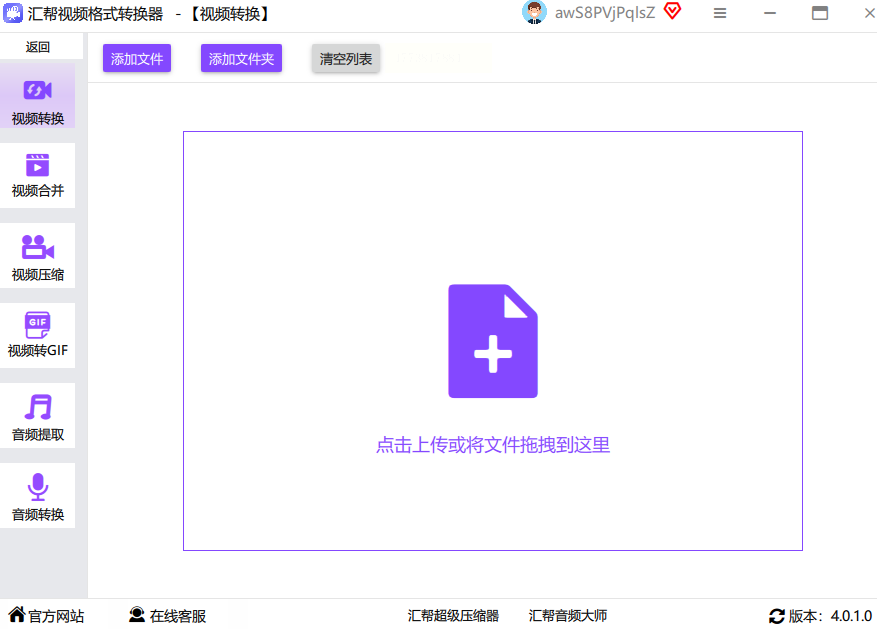Click the red VIP diamond icon

pos(673,11)
